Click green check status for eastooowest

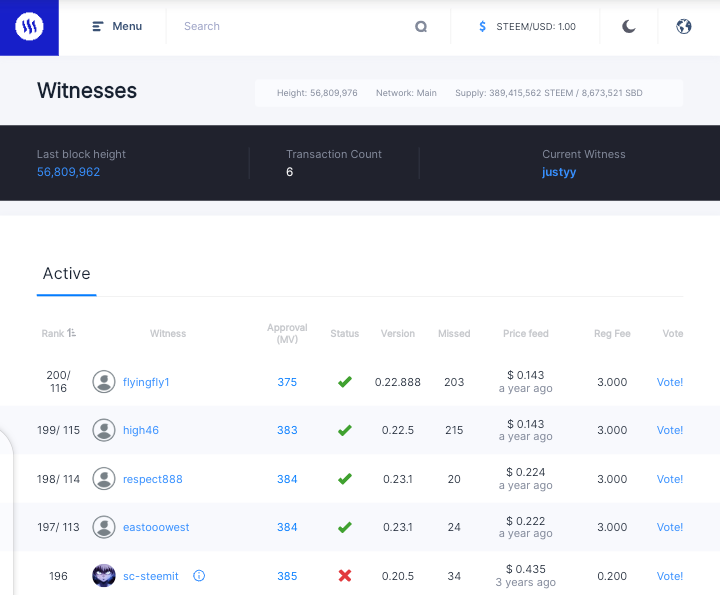click(x=345, y=527)
